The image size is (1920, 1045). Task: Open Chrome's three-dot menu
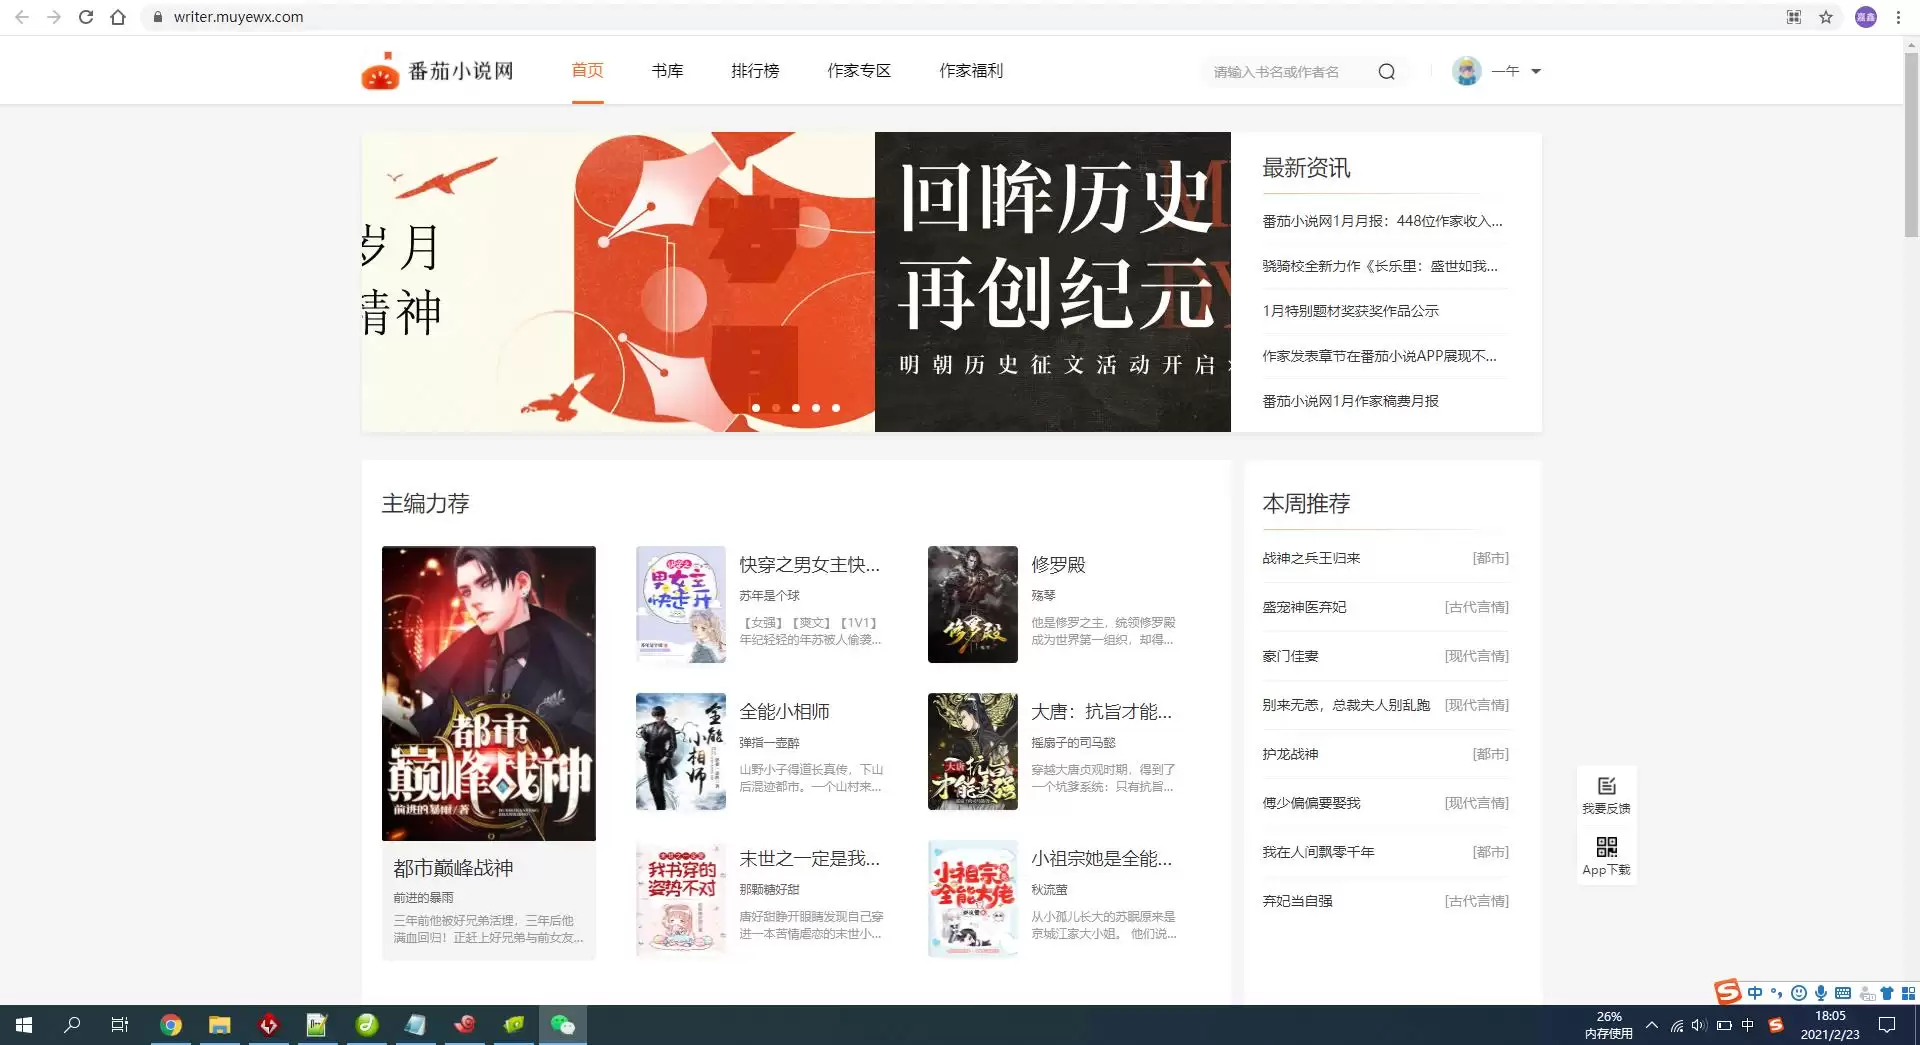pos(1898,17)
